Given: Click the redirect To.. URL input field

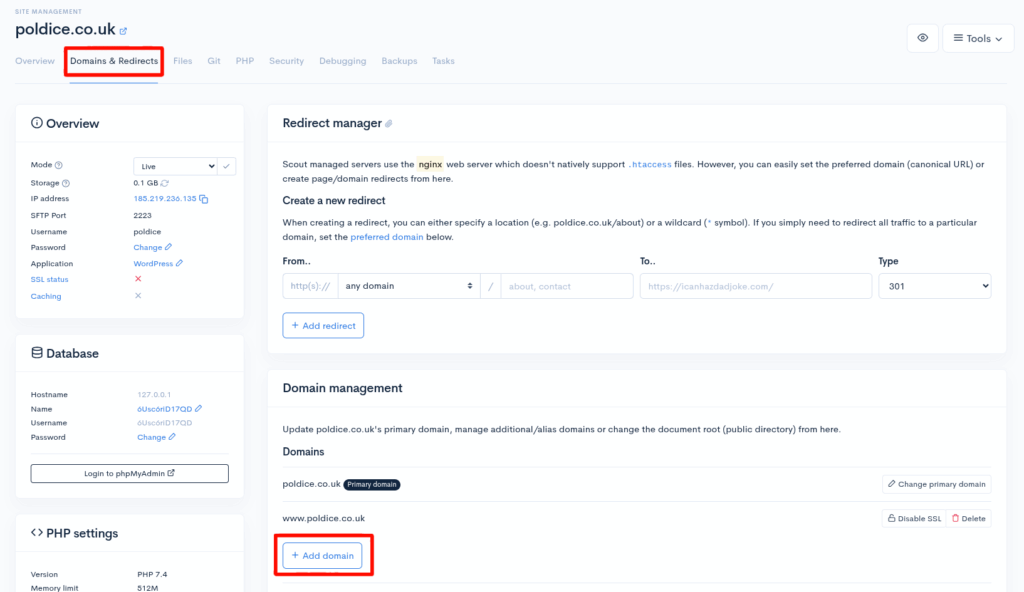Looking at the screenshot, I should 755,286.
